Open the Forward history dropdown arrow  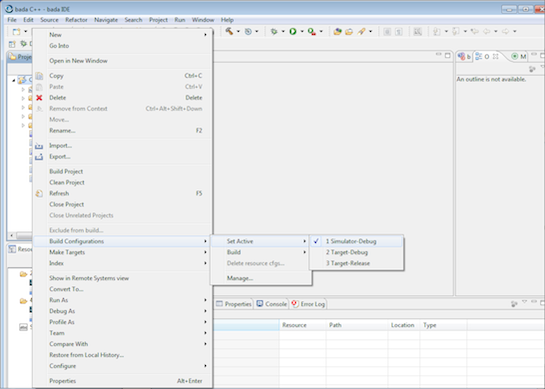[x=515, y=32]
